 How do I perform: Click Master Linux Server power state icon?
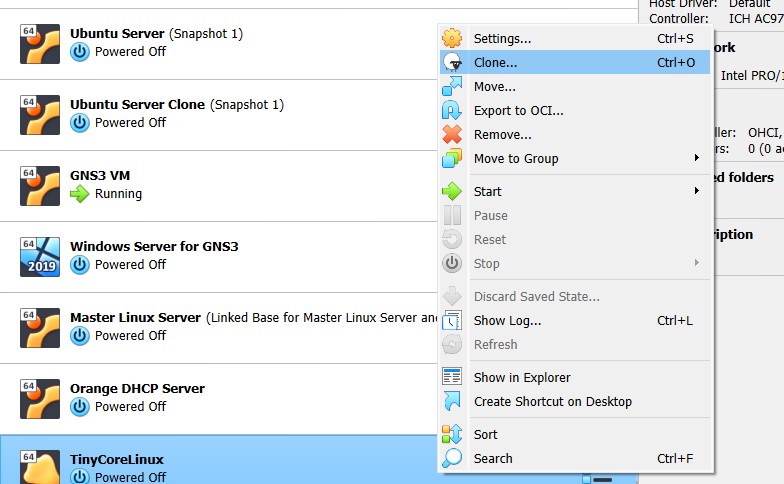80,336
